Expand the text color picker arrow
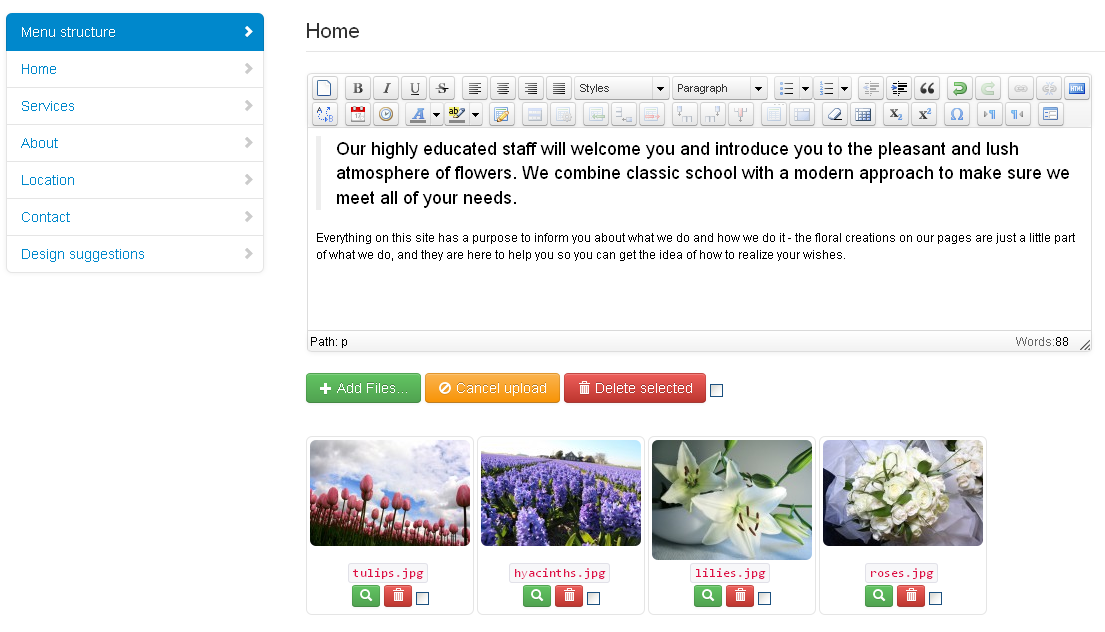 436,114
